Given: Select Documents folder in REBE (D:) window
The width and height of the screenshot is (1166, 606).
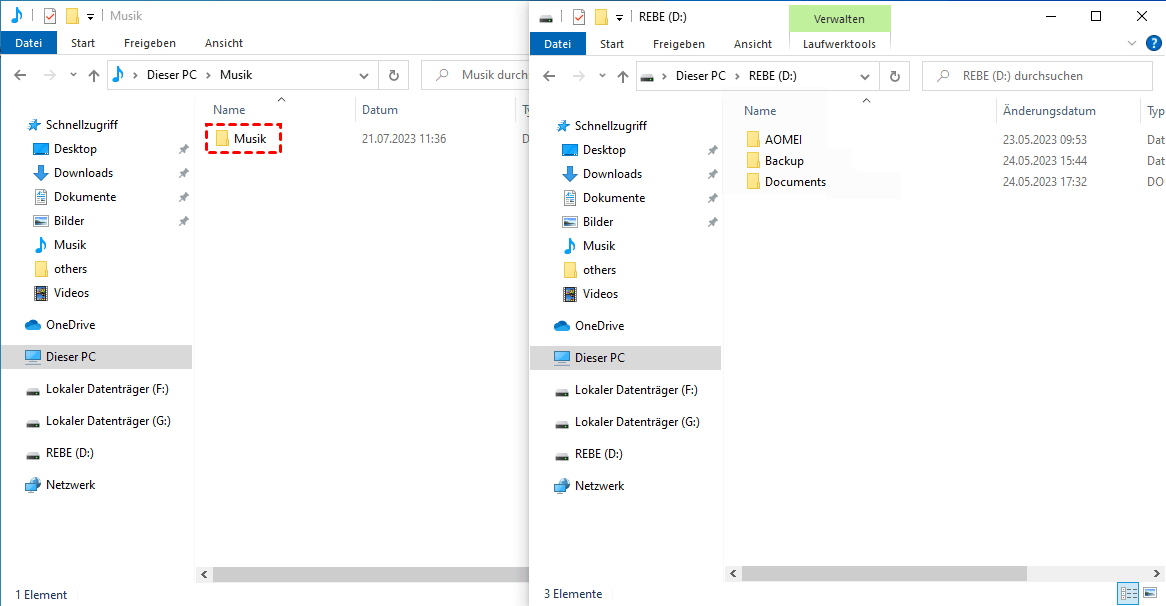Looking at the screenshot, I should [x=795, y=181].
